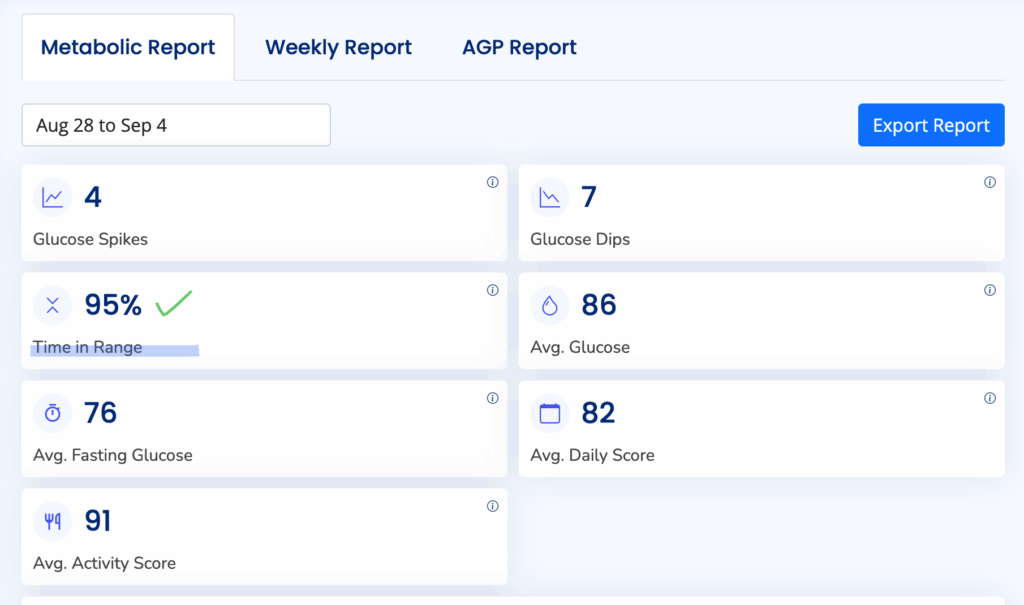This screenshot has width=1024, height=605.
Task: Show info for Time in Range card
Action: 492,290
